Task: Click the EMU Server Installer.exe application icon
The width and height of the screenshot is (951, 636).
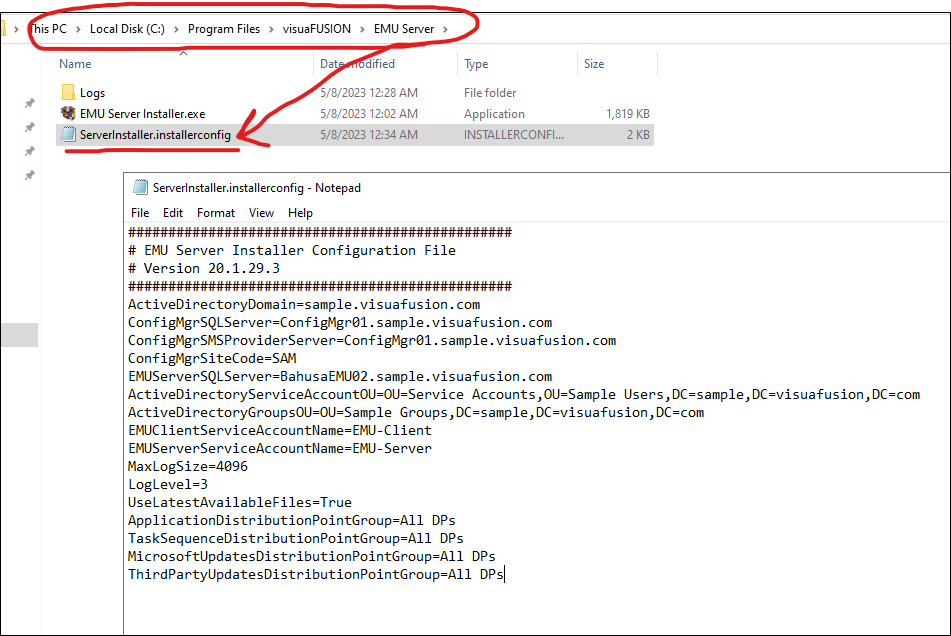Action: (x=68, y=113)
